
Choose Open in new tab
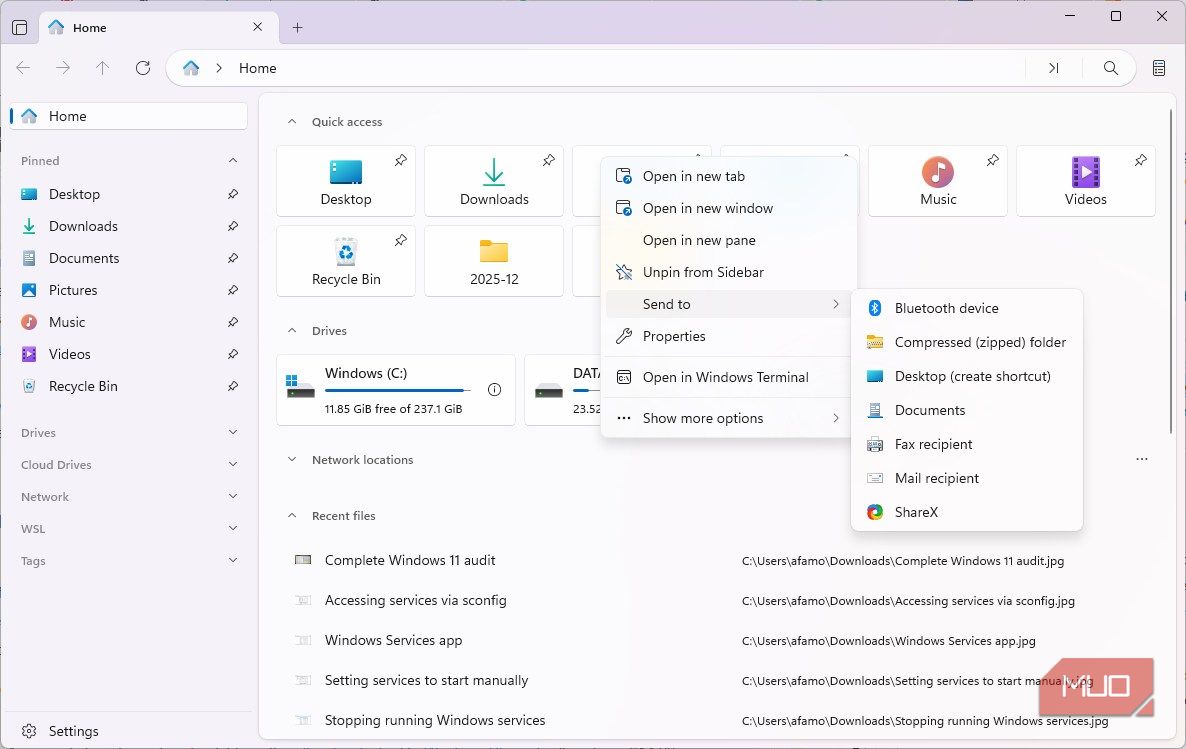tap(728, 176)
